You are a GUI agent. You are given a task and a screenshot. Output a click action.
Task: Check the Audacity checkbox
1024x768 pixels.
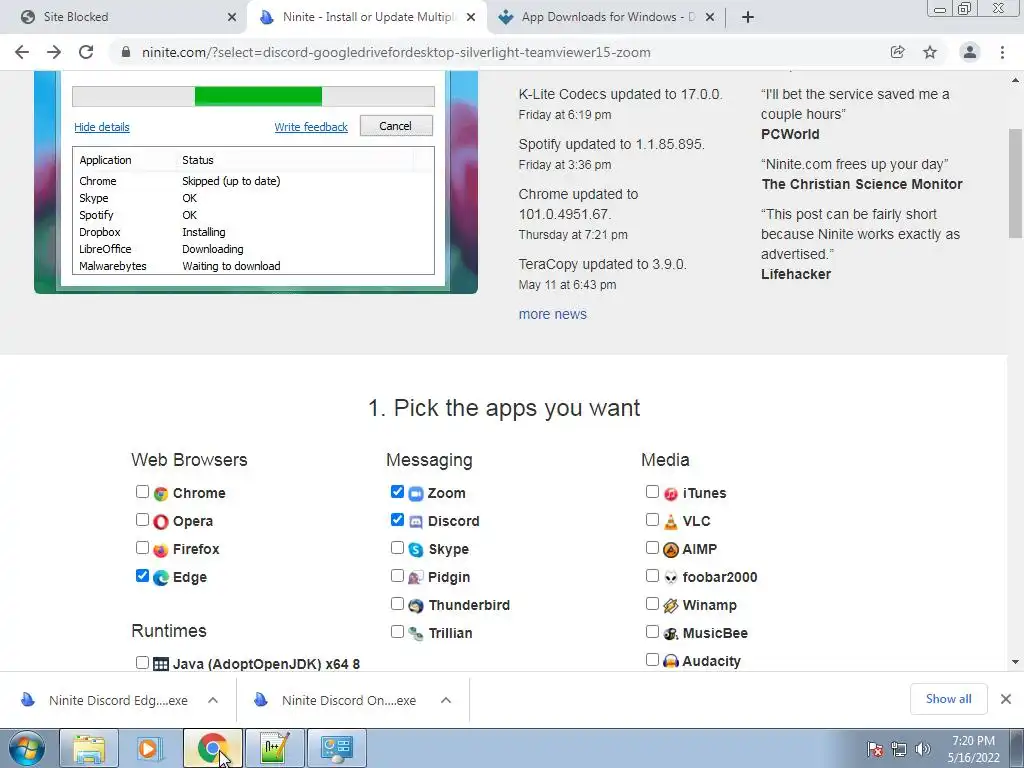point(652,660)
